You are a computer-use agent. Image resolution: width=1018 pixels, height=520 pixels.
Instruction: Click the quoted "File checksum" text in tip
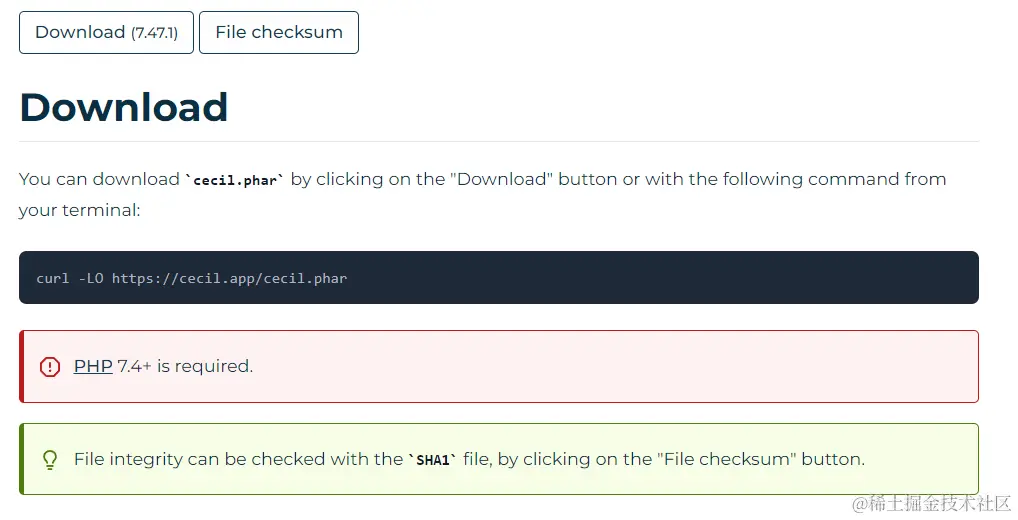click(x=726, y=459)
